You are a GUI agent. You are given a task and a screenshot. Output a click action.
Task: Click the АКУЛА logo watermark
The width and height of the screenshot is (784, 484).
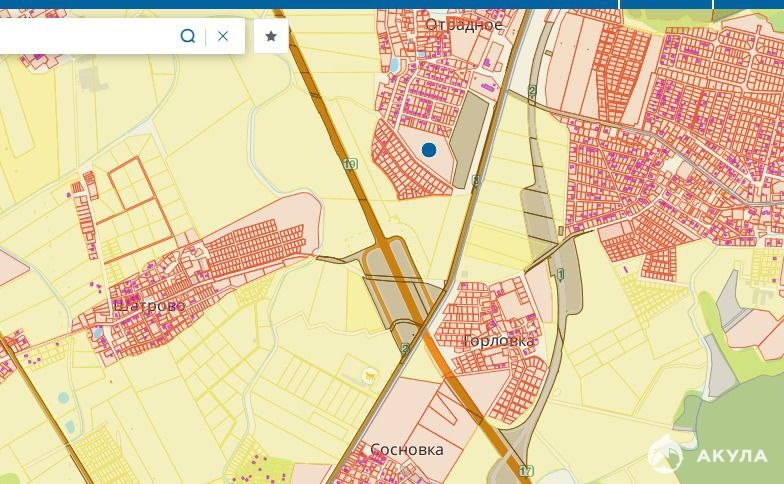coord(708,456)
